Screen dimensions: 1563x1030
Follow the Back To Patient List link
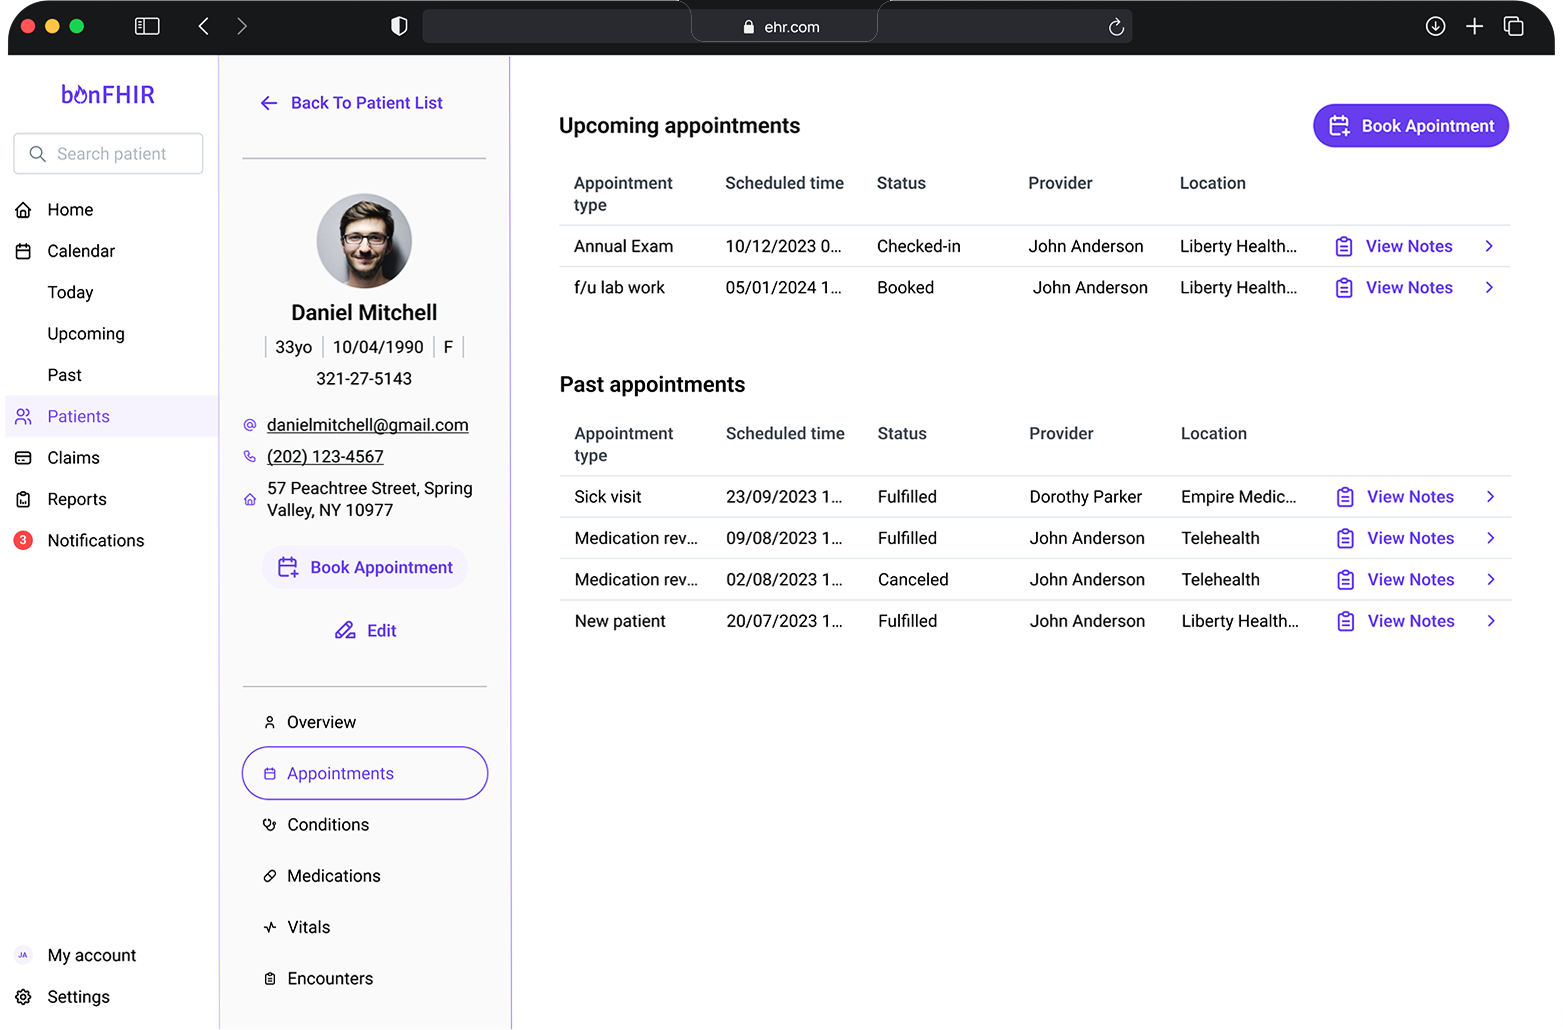point(366,102)
